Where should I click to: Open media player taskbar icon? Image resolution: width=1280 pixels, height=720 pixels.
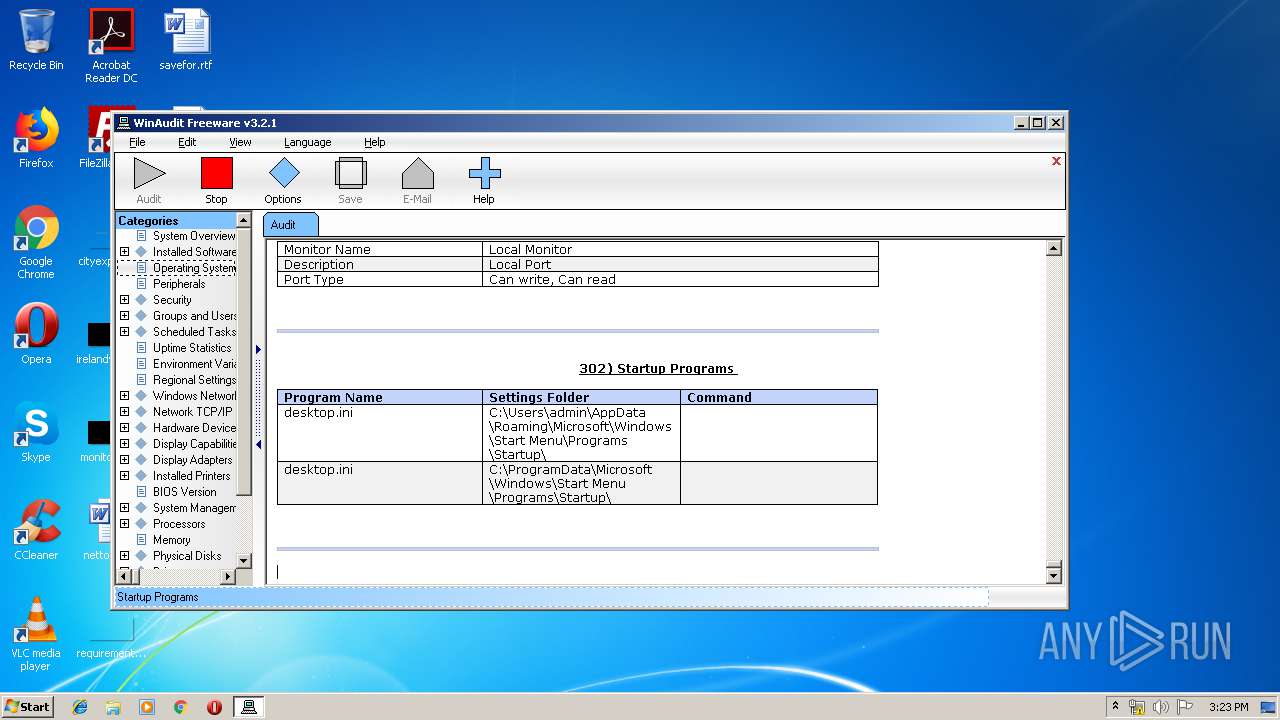coord(147,707)
